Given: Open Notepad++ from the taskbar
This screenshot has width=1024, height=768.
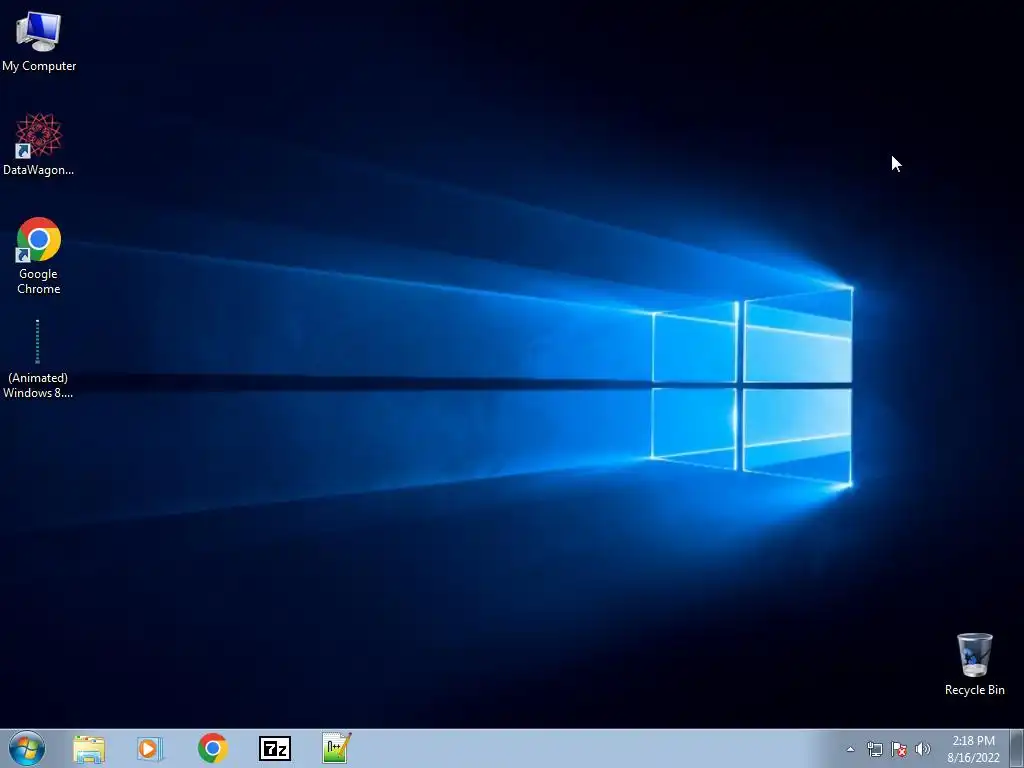Looking at the screenshot, I should point(336,748).
